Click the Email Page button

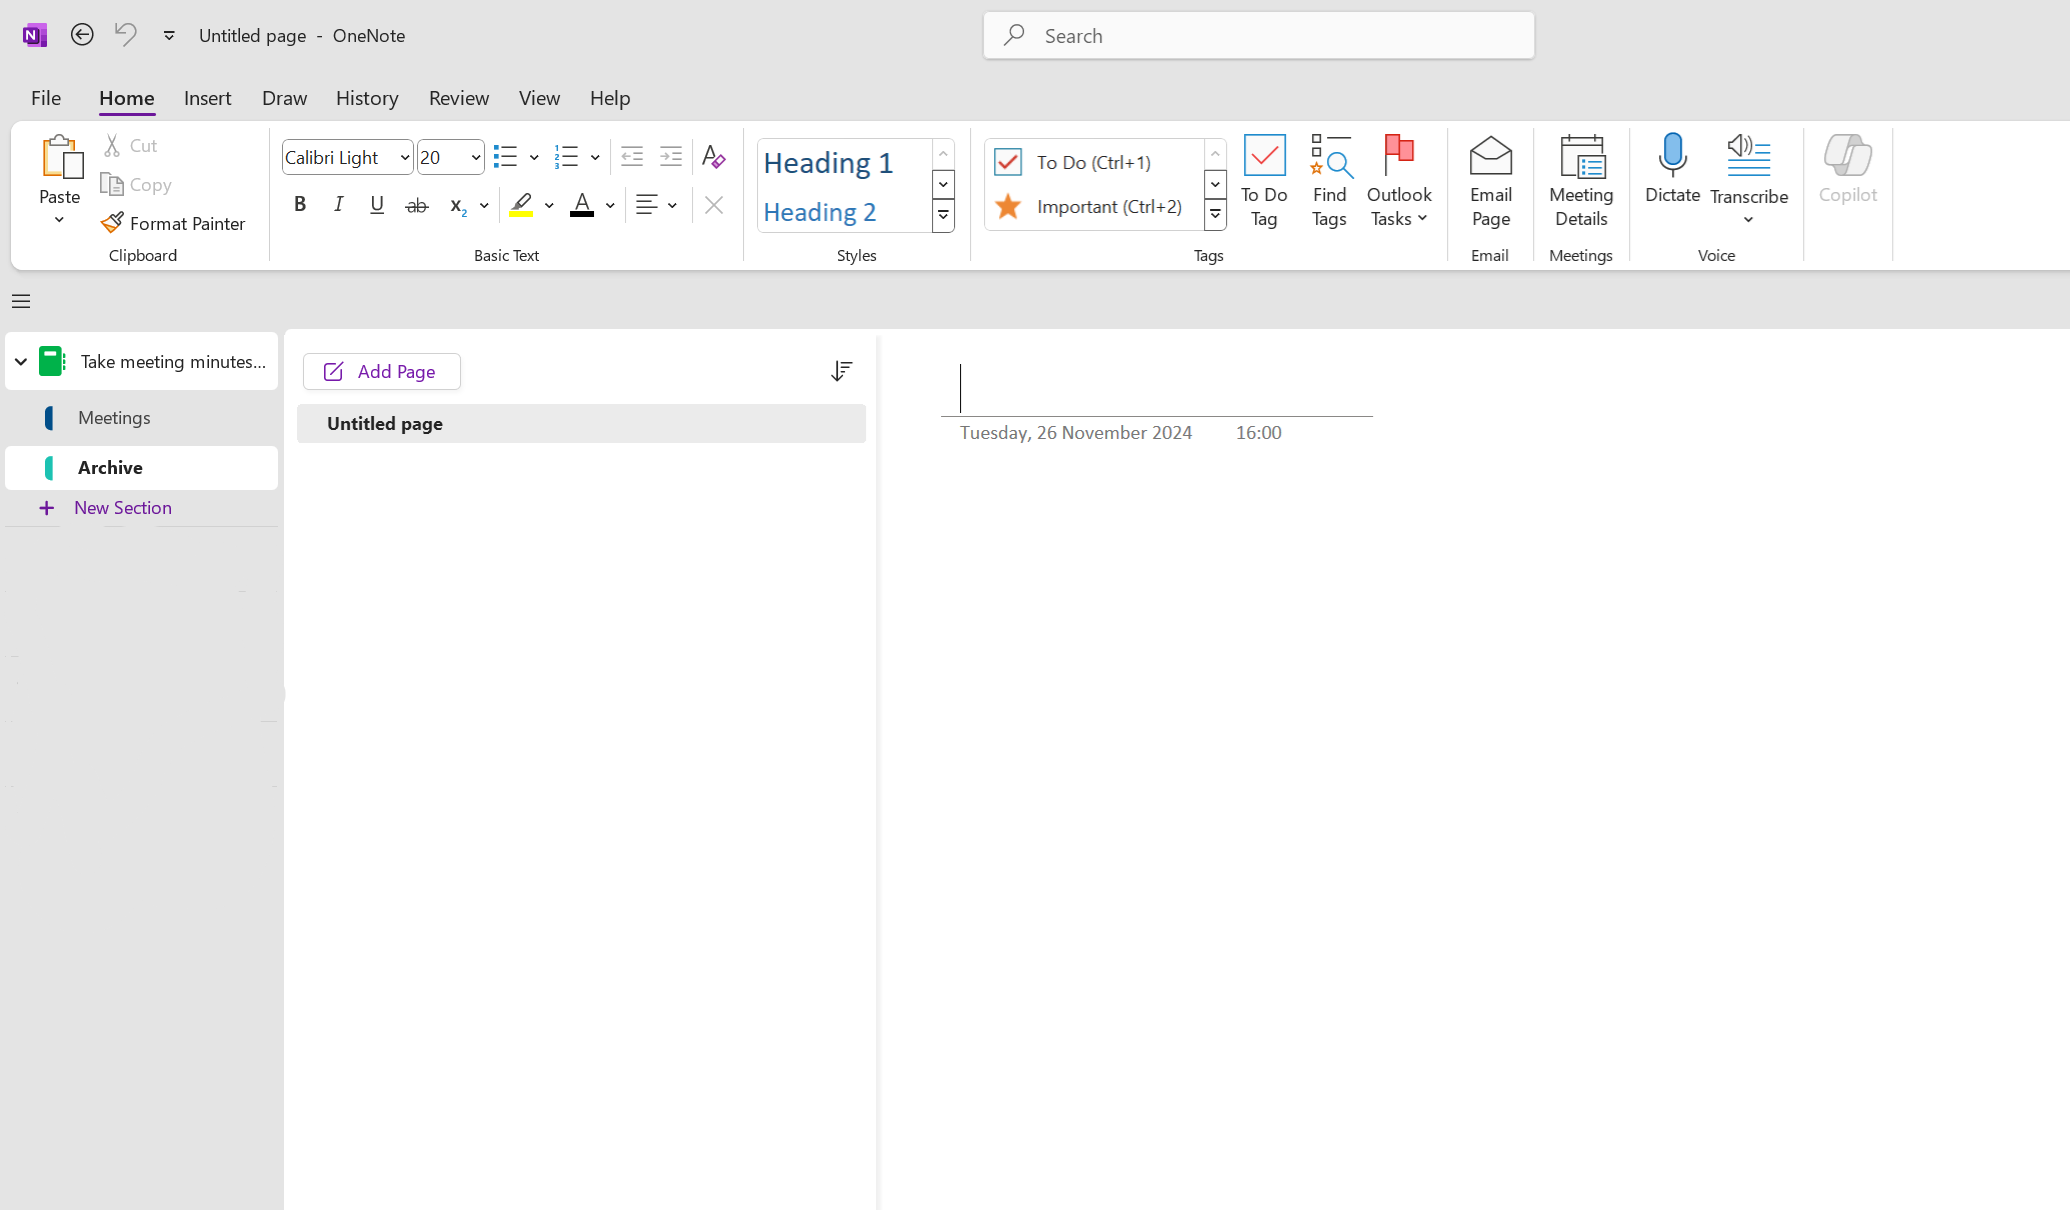(1490, 181)
